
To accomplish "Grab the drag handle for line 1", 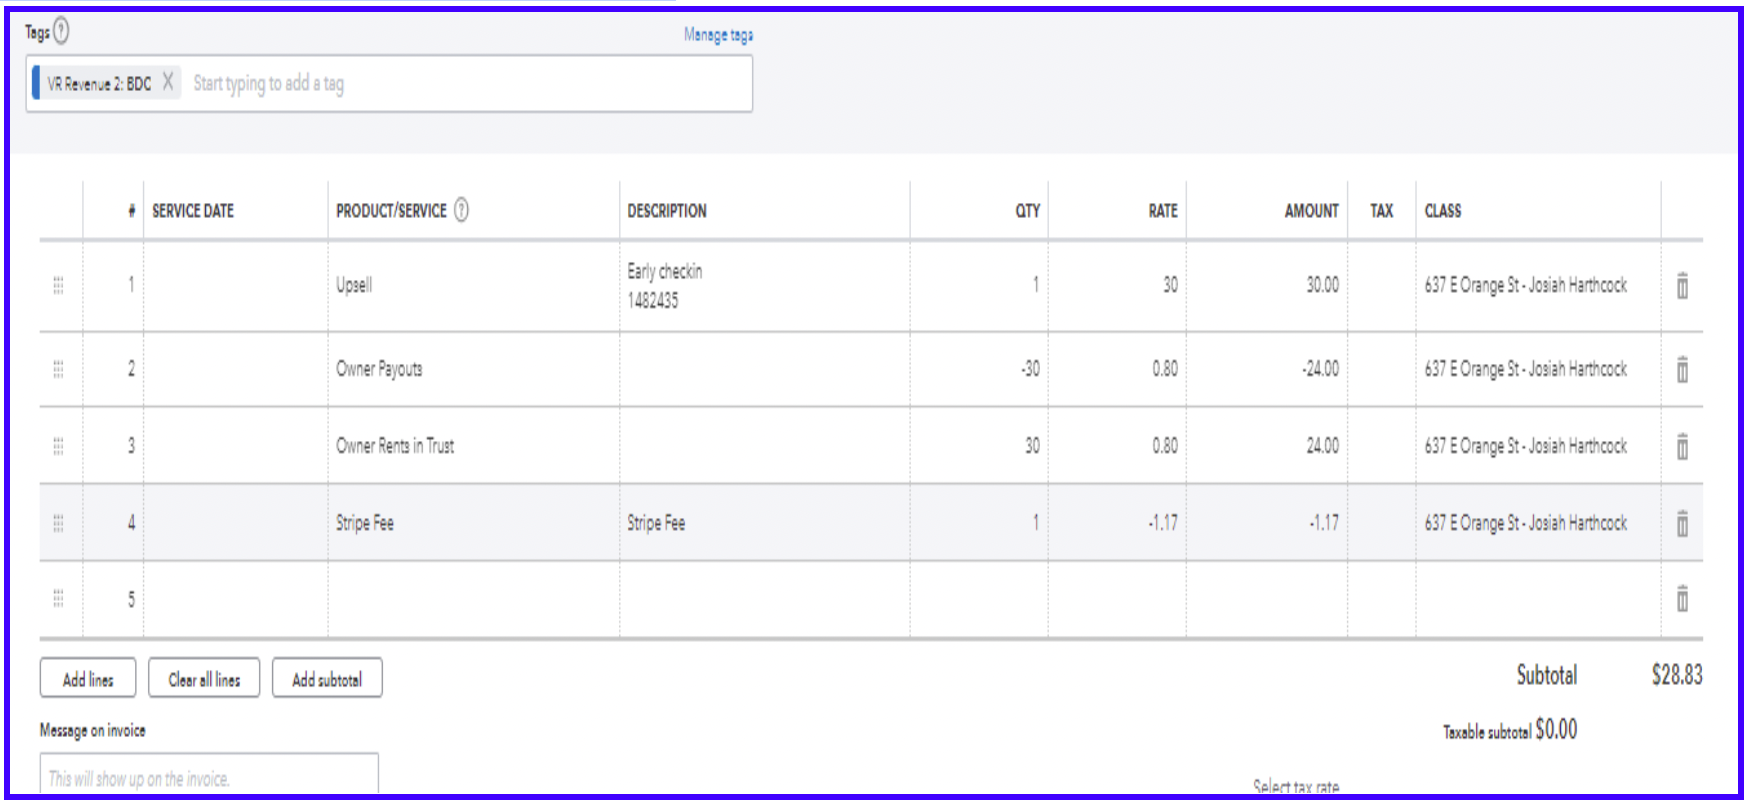I will pos(58,285).
